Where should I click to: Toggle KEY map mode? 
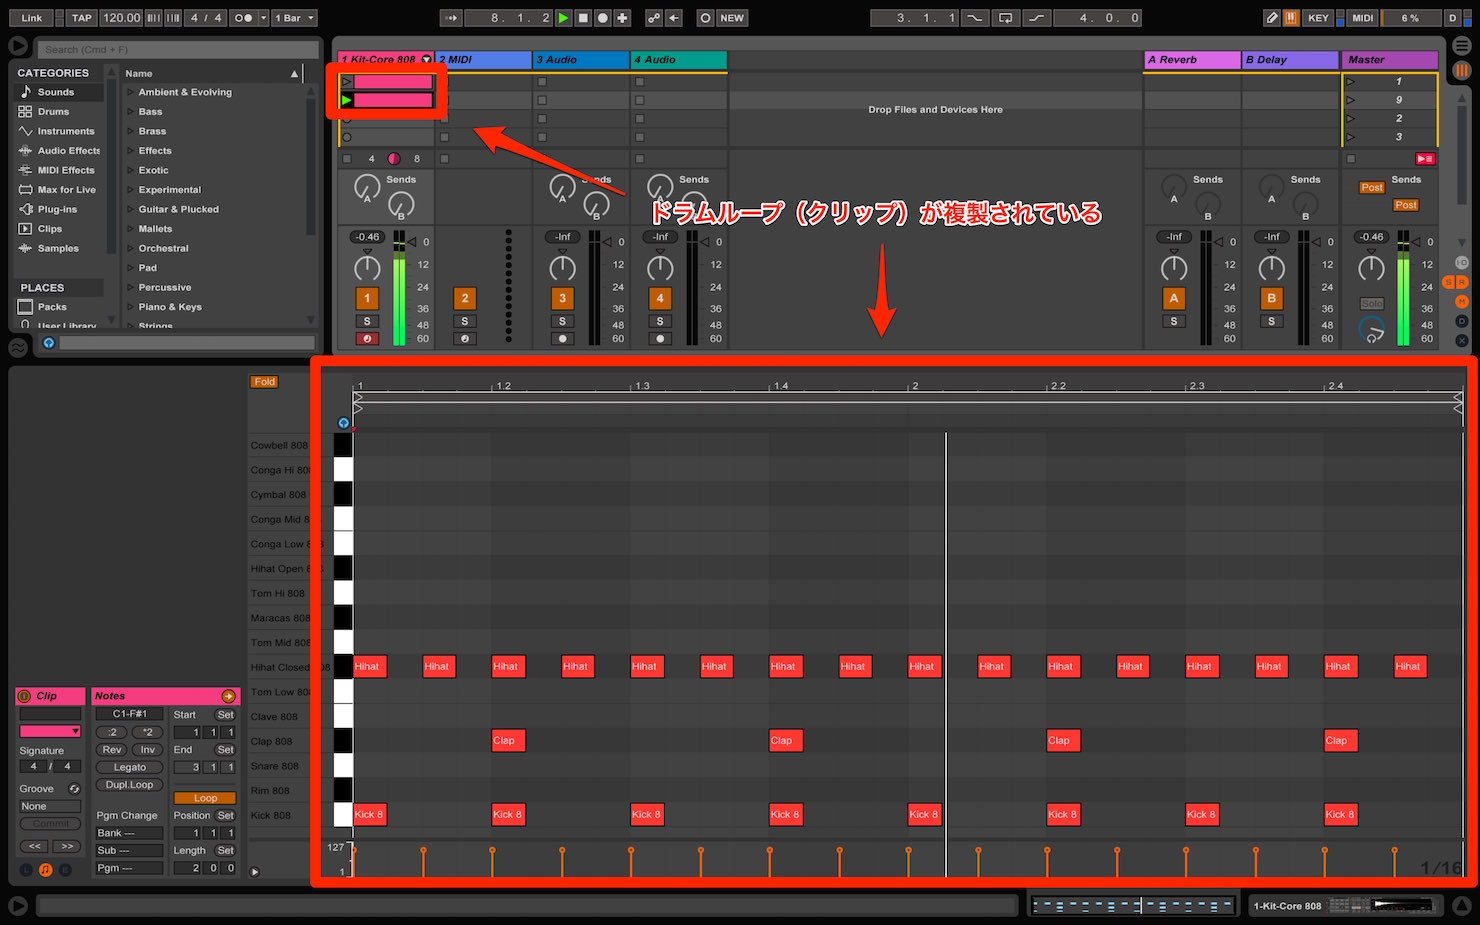point(1319,18)
